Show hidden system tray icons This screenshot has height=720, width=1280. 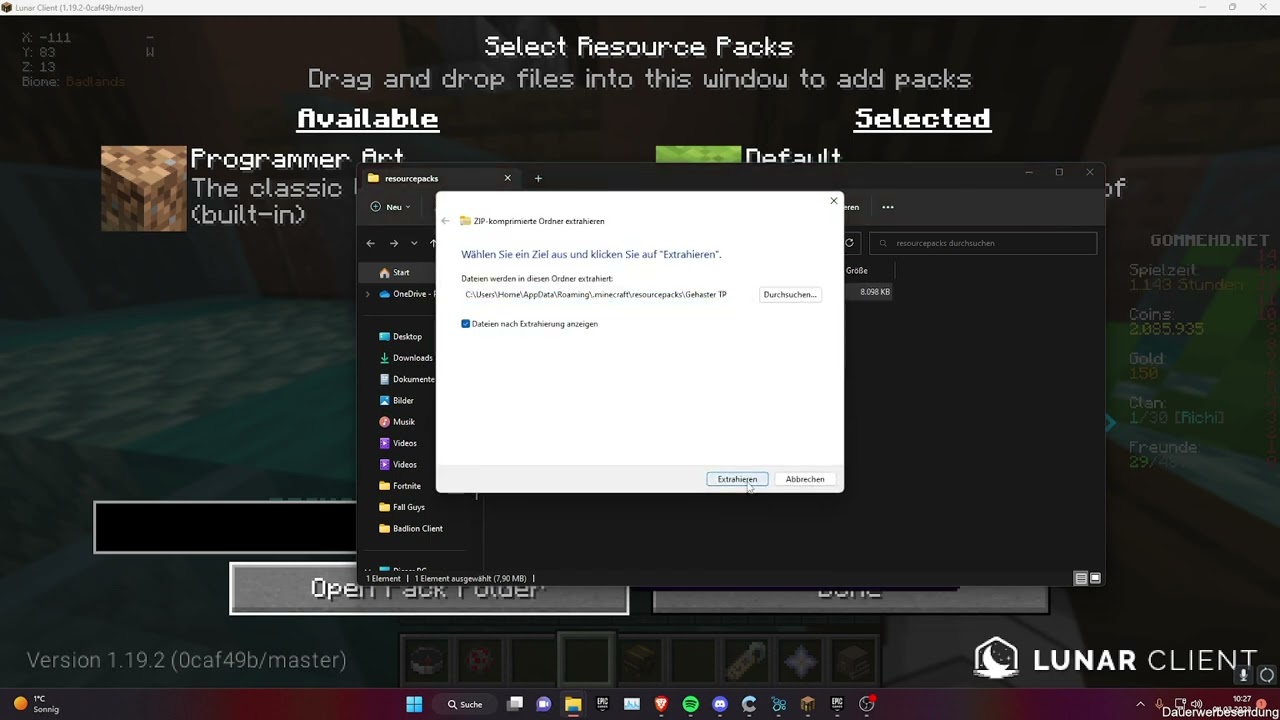[x=1140, y=704]
